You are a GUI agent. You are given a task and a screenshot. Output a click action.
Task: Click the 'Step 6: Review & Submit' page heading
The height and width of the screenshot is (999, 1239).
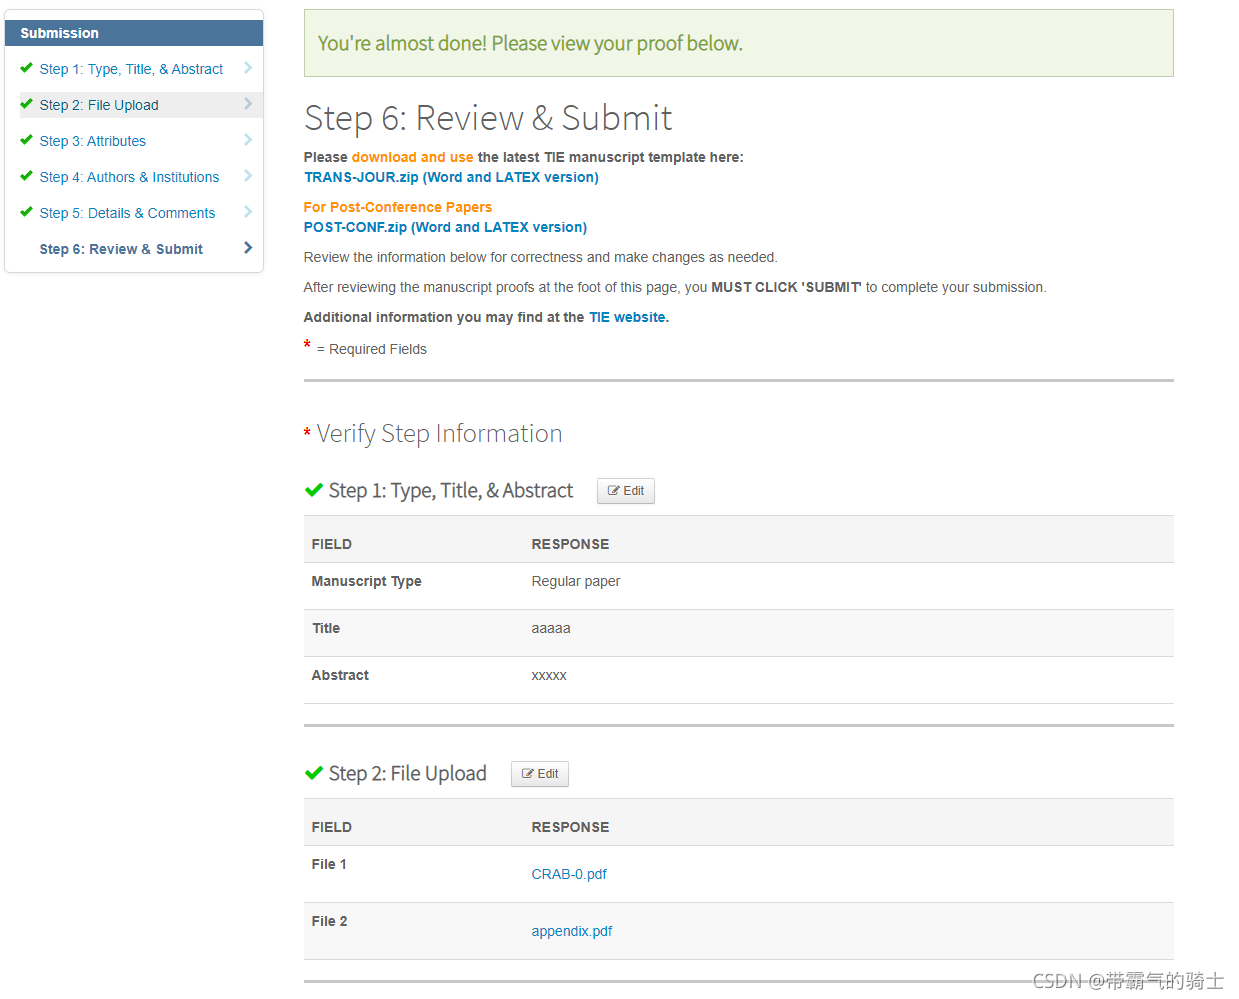pos(488,118)
